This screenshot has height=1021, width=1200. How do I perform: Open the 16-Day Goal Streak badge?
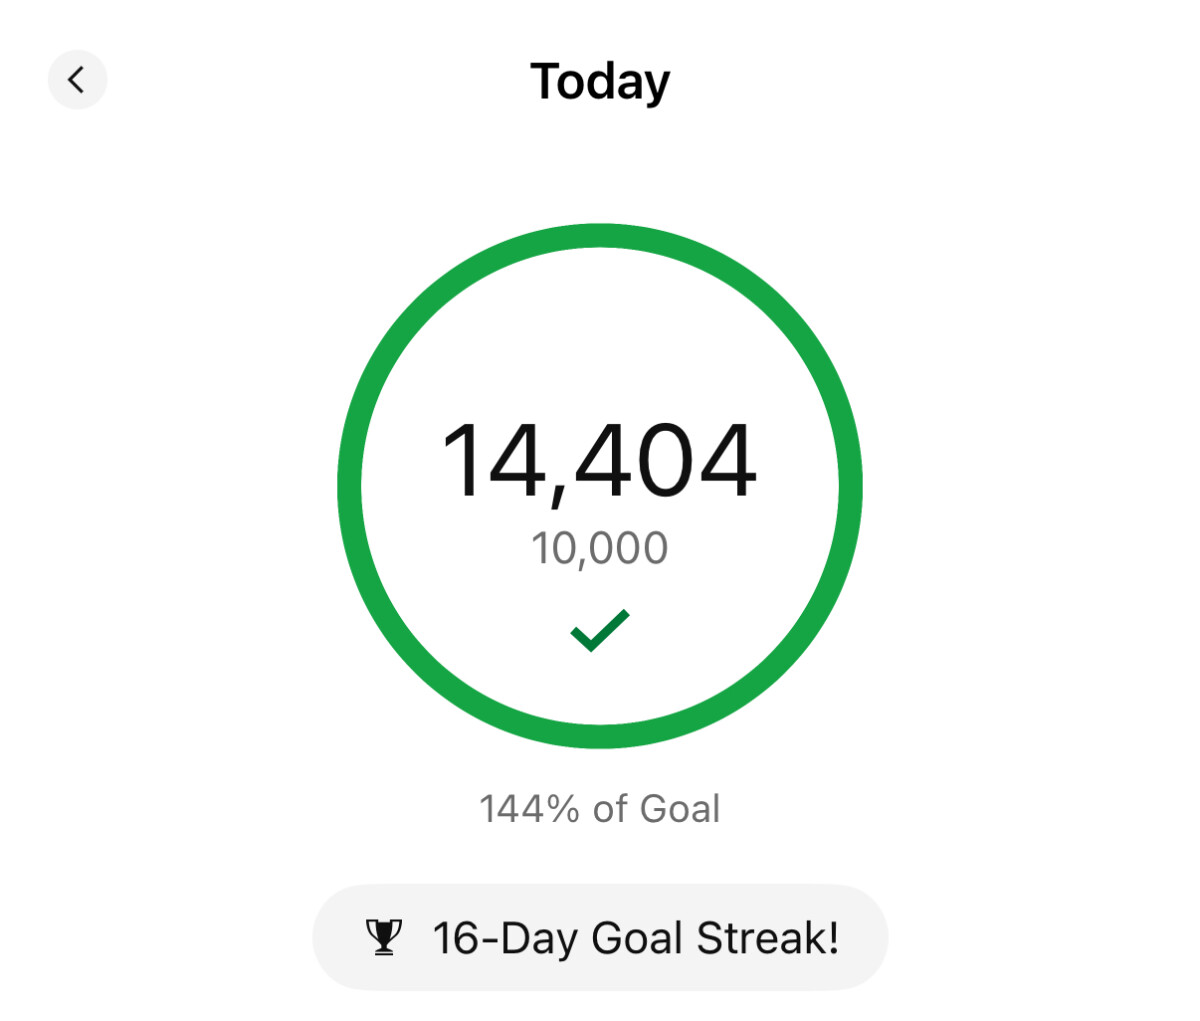click(600, 937)
